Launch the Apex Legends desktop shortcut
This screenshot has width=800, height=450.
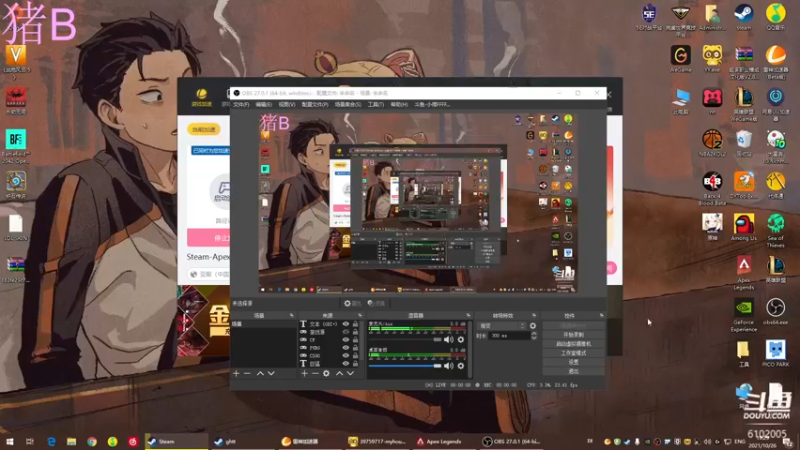pyautogui.click(x=743, y=272)
